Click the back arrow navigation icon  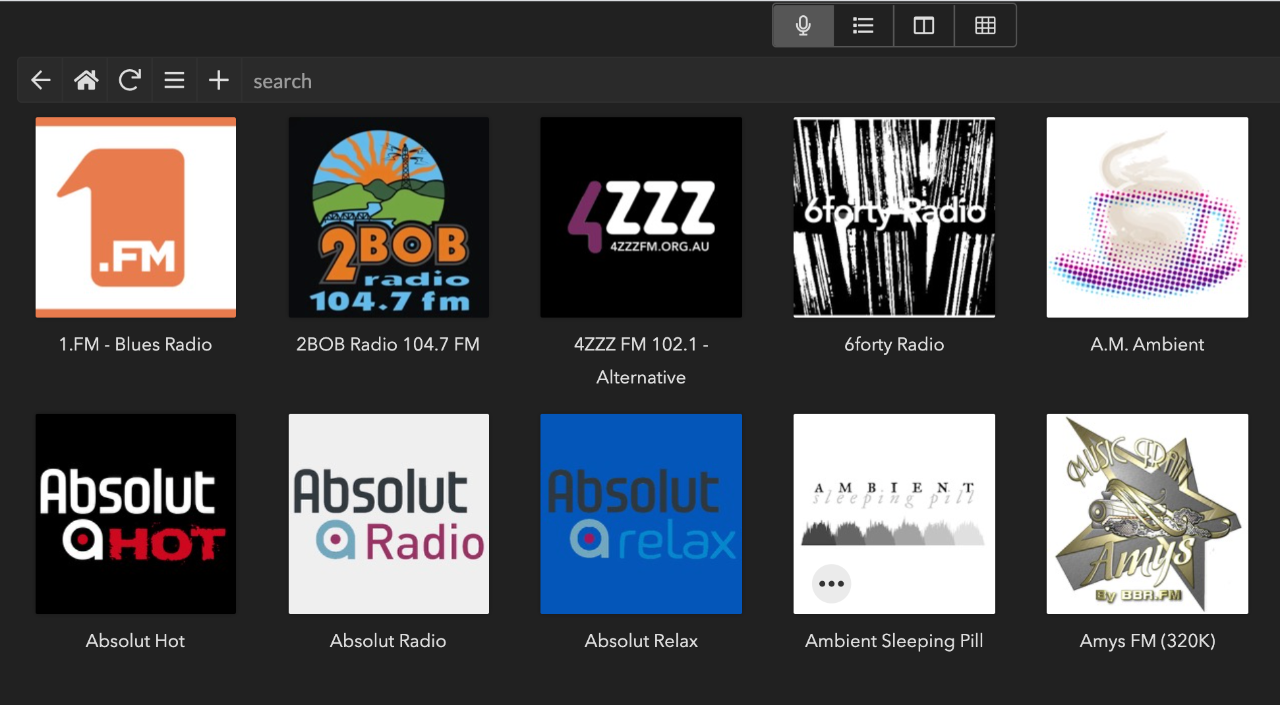point(41,81)
